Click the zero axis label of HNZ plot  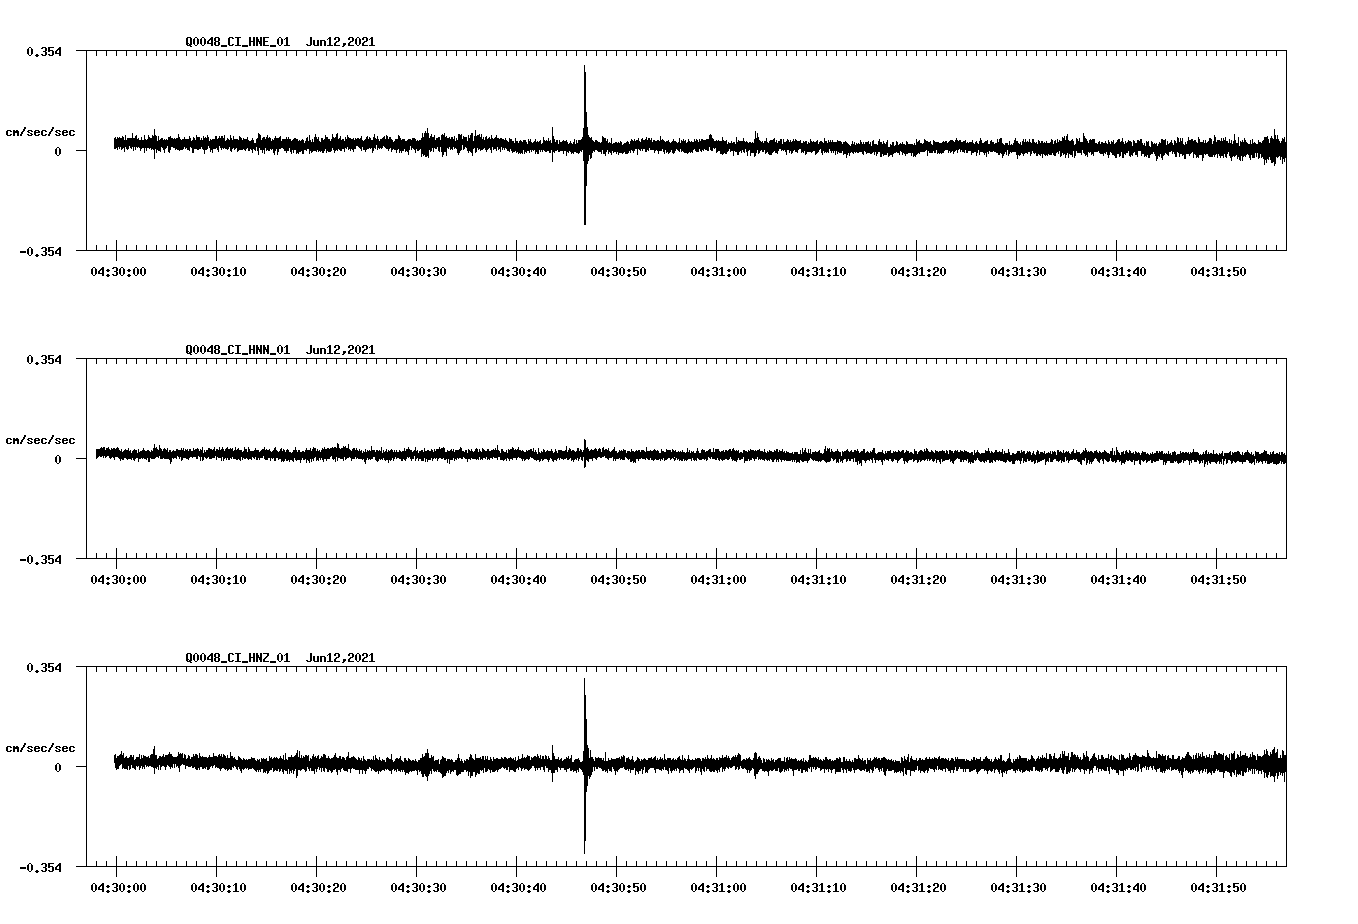(58, 767)
